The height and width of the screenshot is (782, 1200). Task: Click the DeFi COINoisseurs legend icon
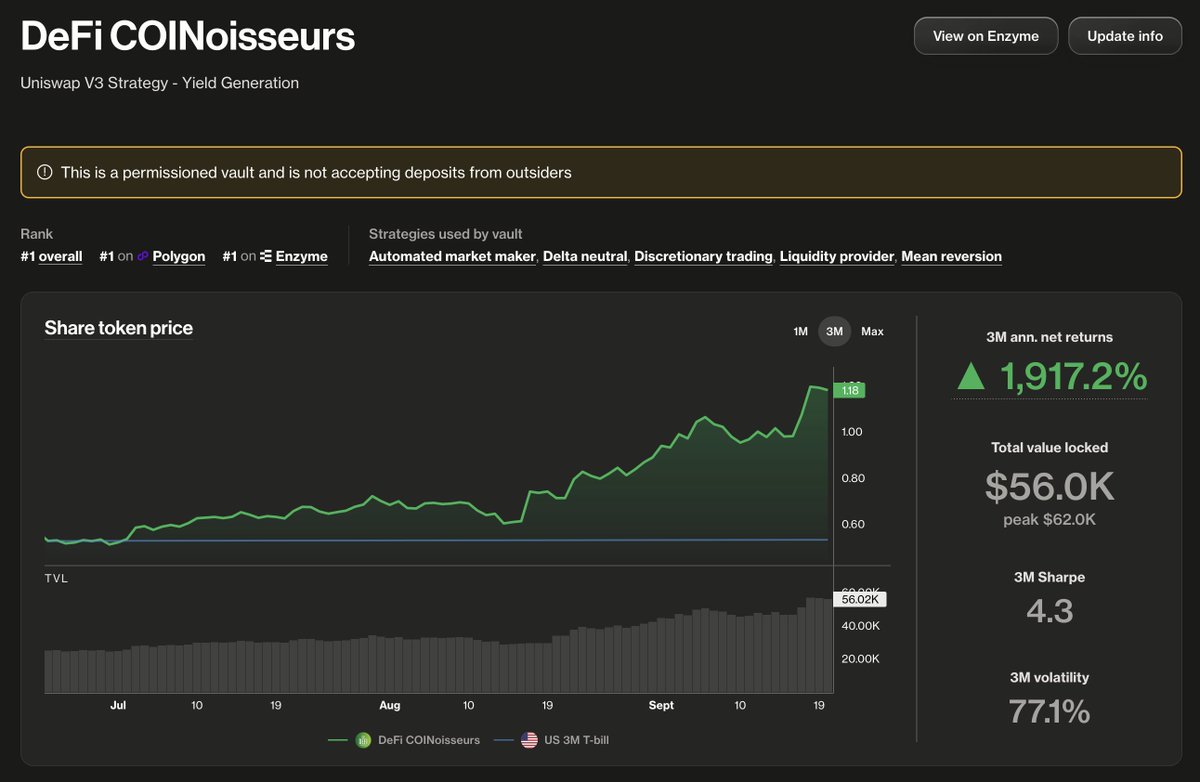pyautogui.click(x=364, y=740)
